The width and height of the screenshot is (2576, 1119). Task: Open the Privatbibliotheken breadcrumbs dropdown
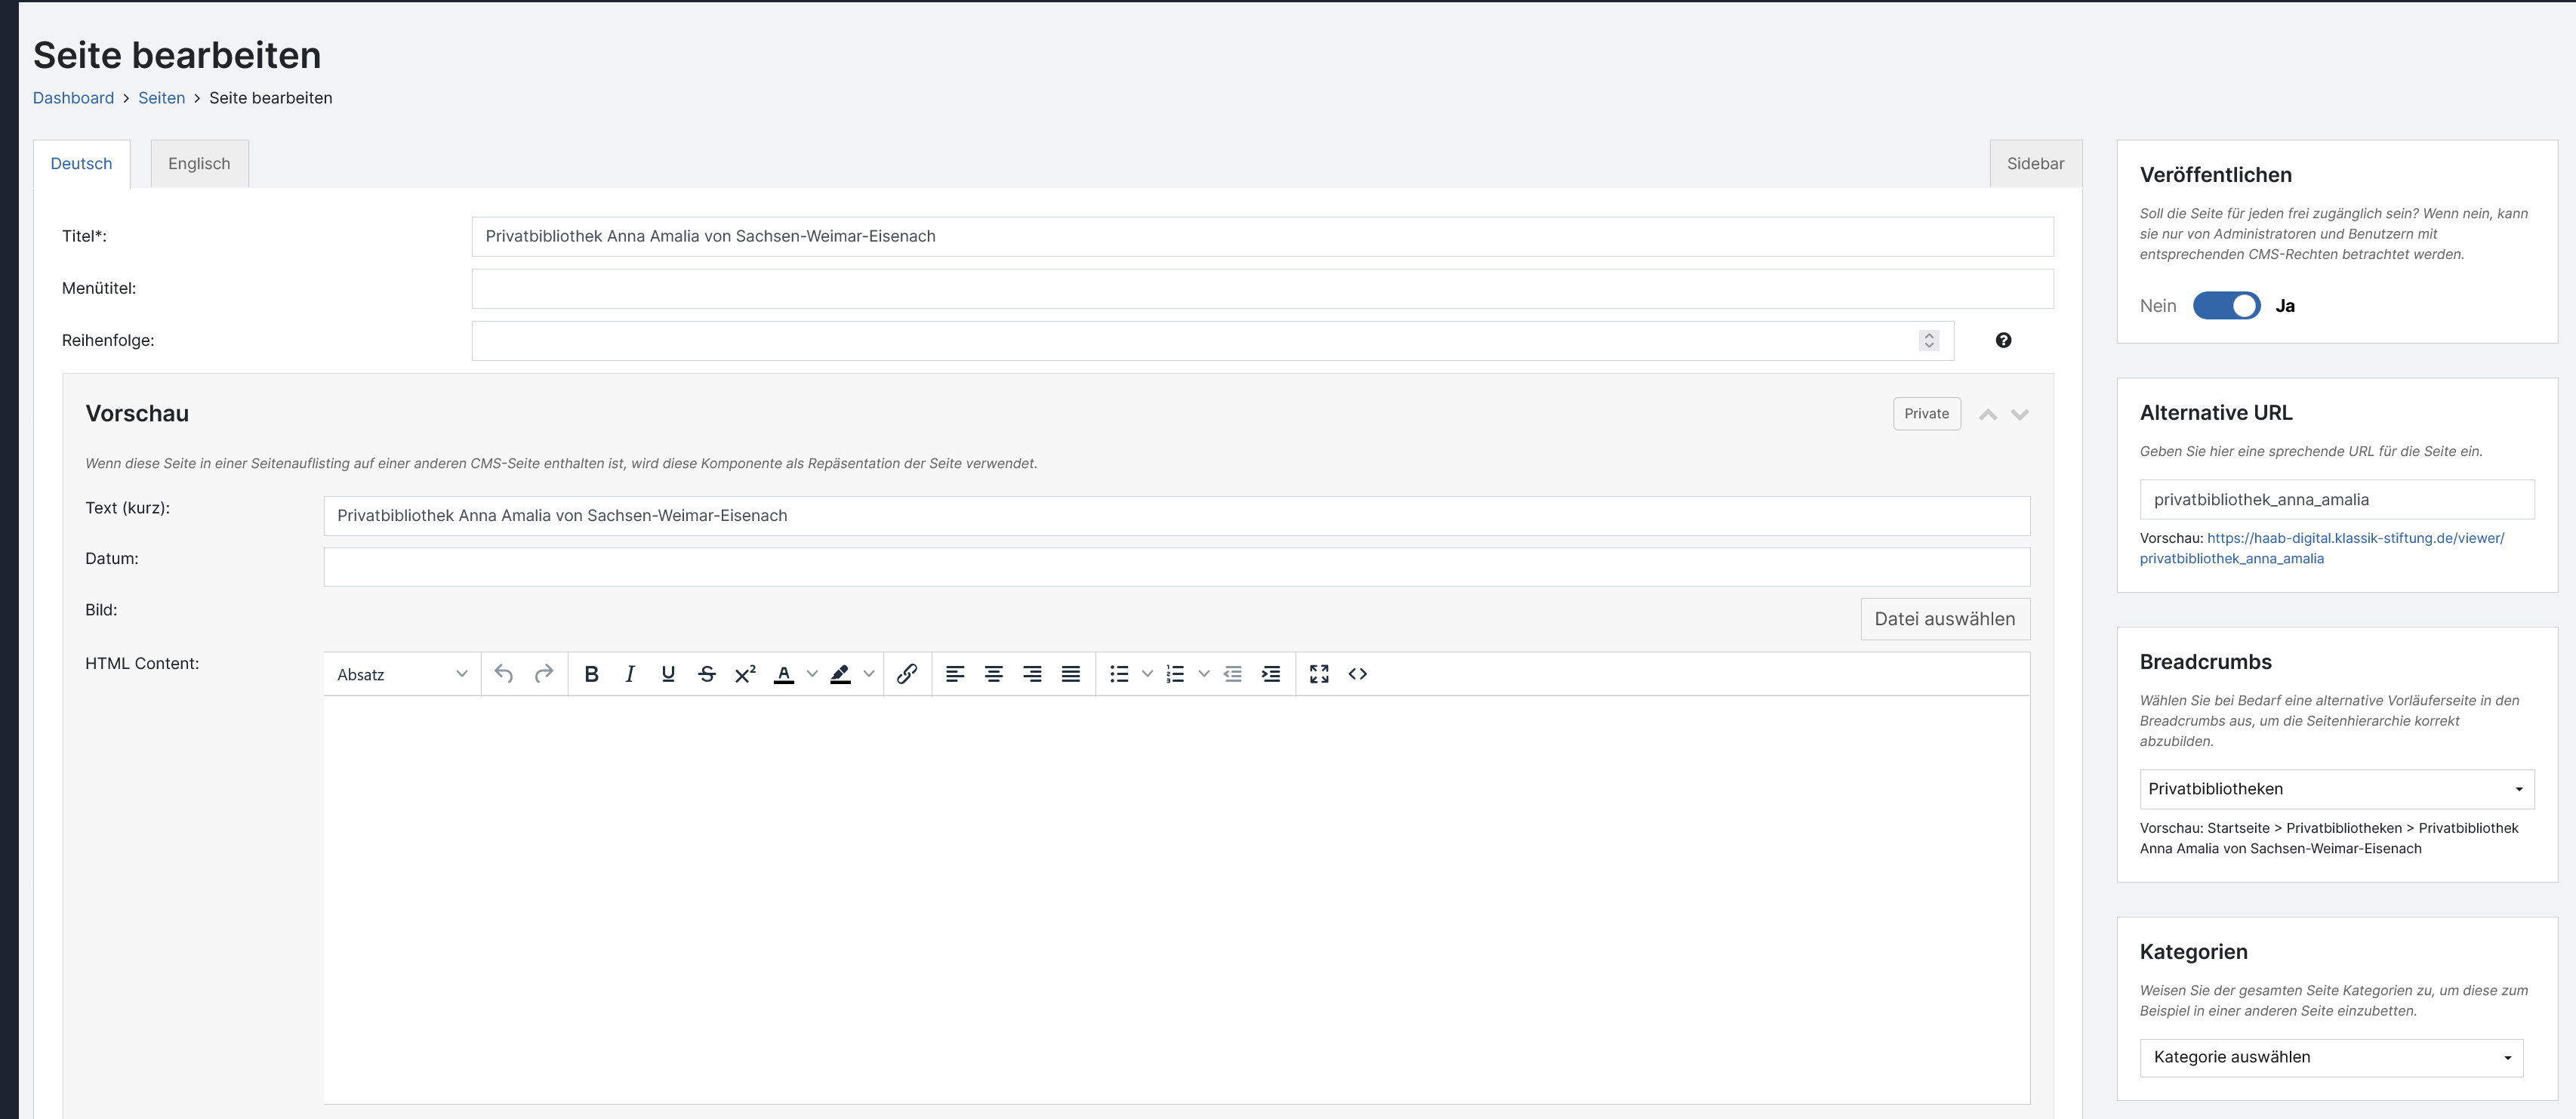(2336, 789)
